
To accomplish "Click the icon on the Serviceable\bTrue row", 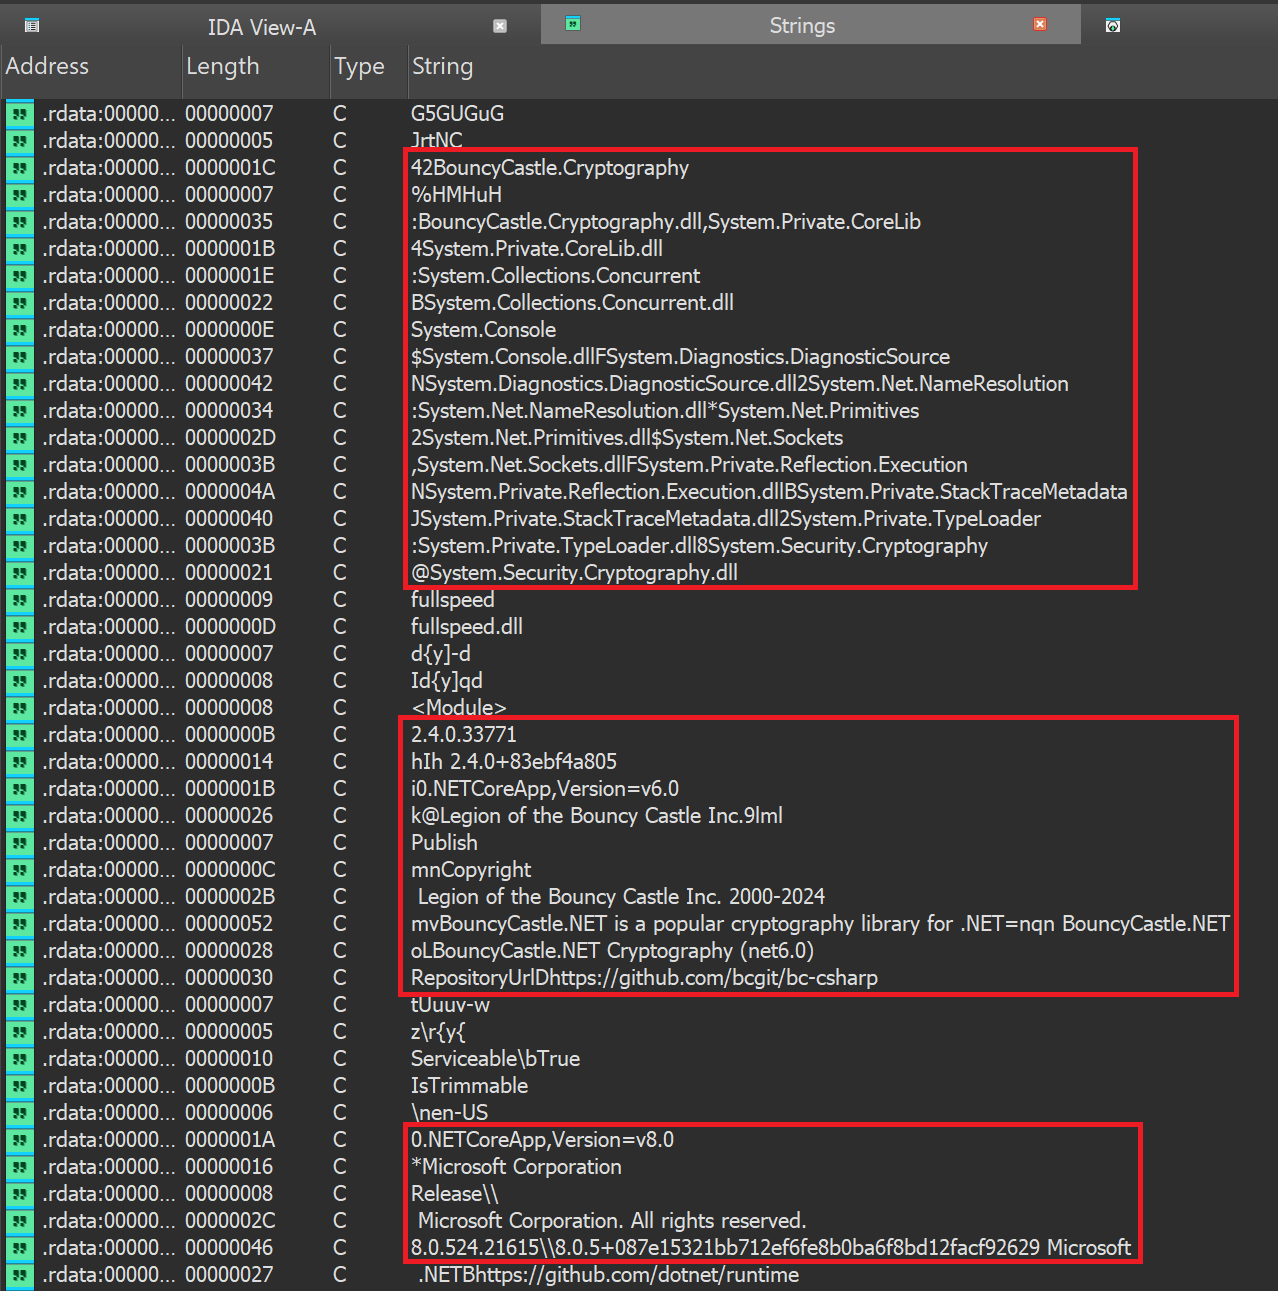I will [x=19, y=1059].
